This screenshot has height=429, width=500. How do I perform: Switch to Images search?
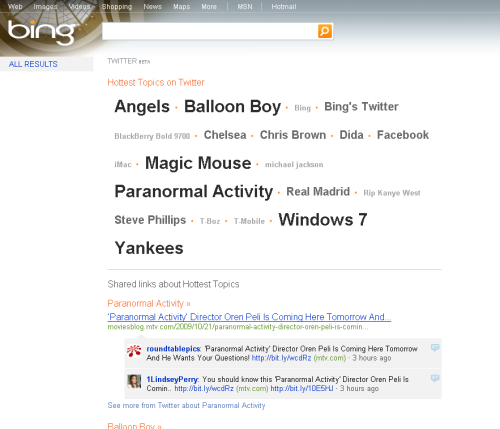[x=45, y=7]
